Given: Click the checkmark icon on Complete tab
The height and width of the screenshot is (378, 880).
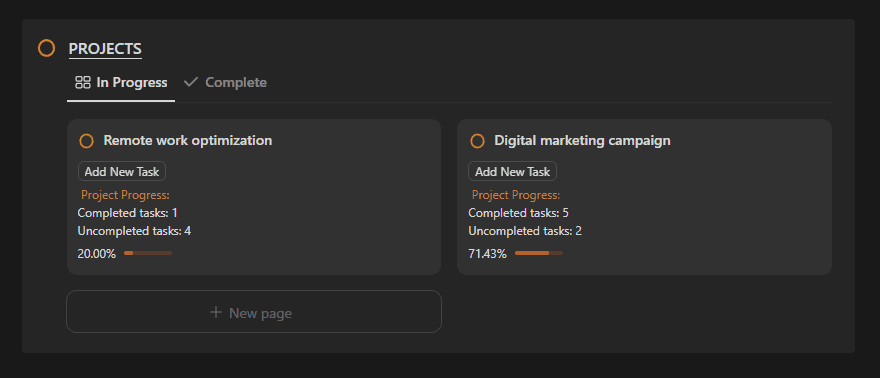Looking at the screenshot, I should click(191, 82).
